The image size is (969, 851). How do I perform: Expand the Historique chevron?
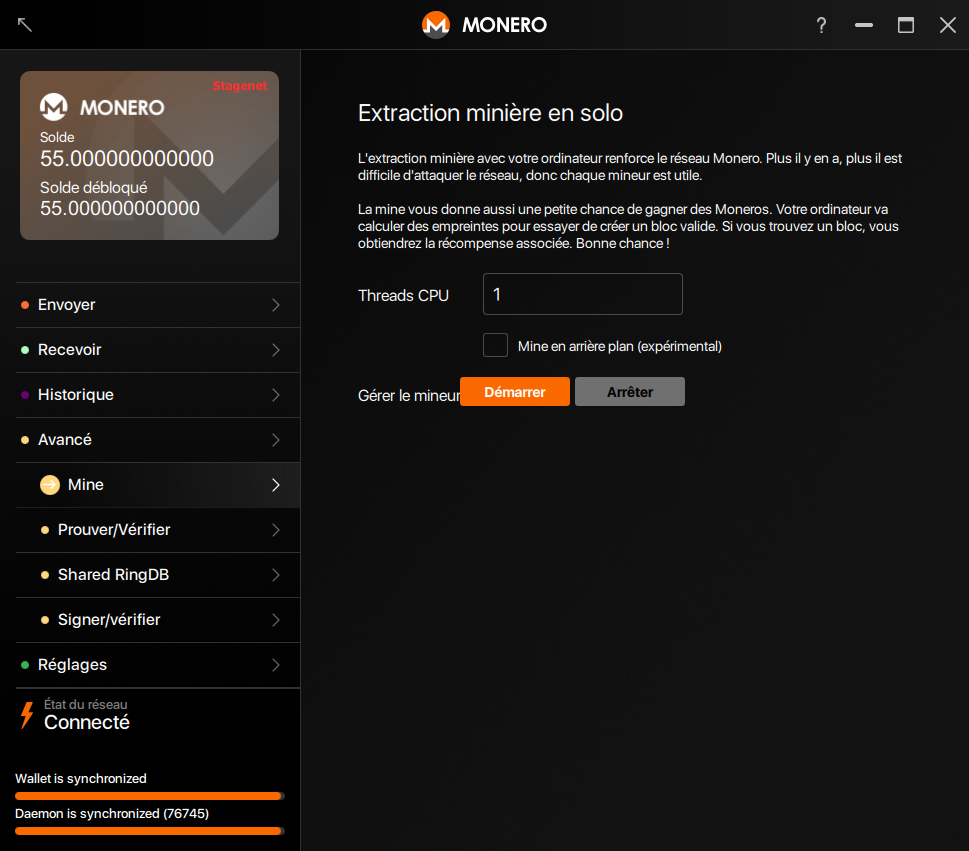(276, 395)
